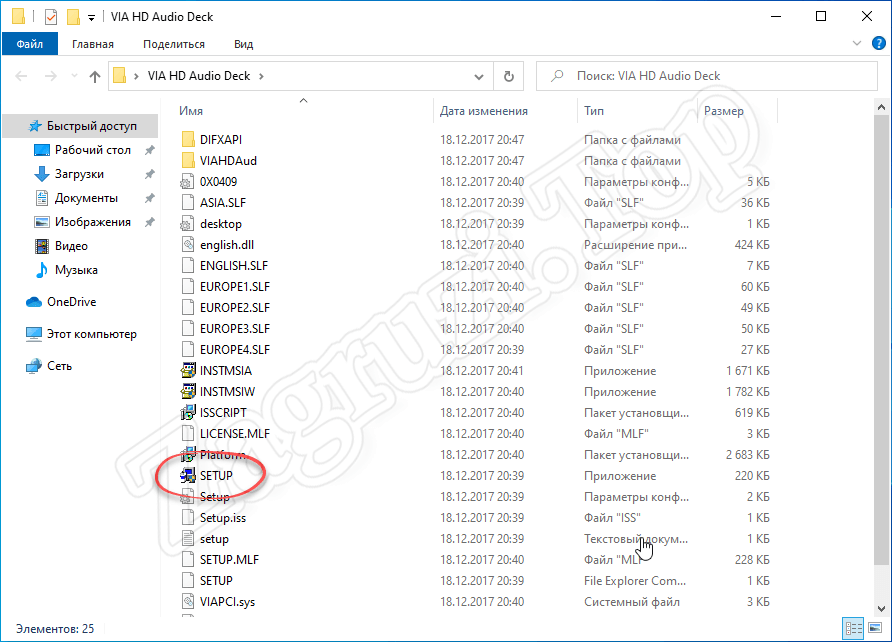Click the DIFXAPI folder icon
Screen dimensions: 892x642
point(187,140)
